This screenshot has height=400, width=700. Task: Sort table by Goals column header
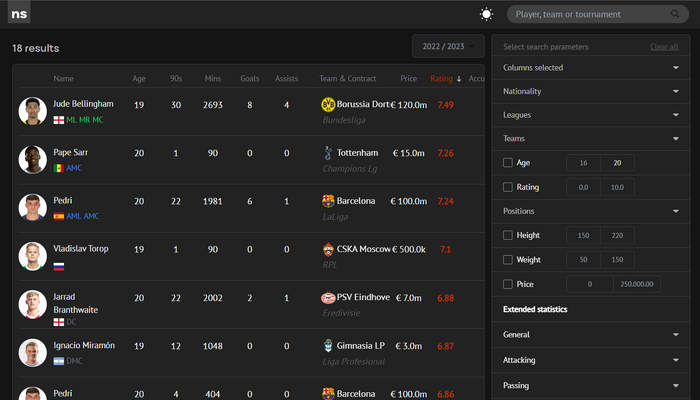point(249,78)
